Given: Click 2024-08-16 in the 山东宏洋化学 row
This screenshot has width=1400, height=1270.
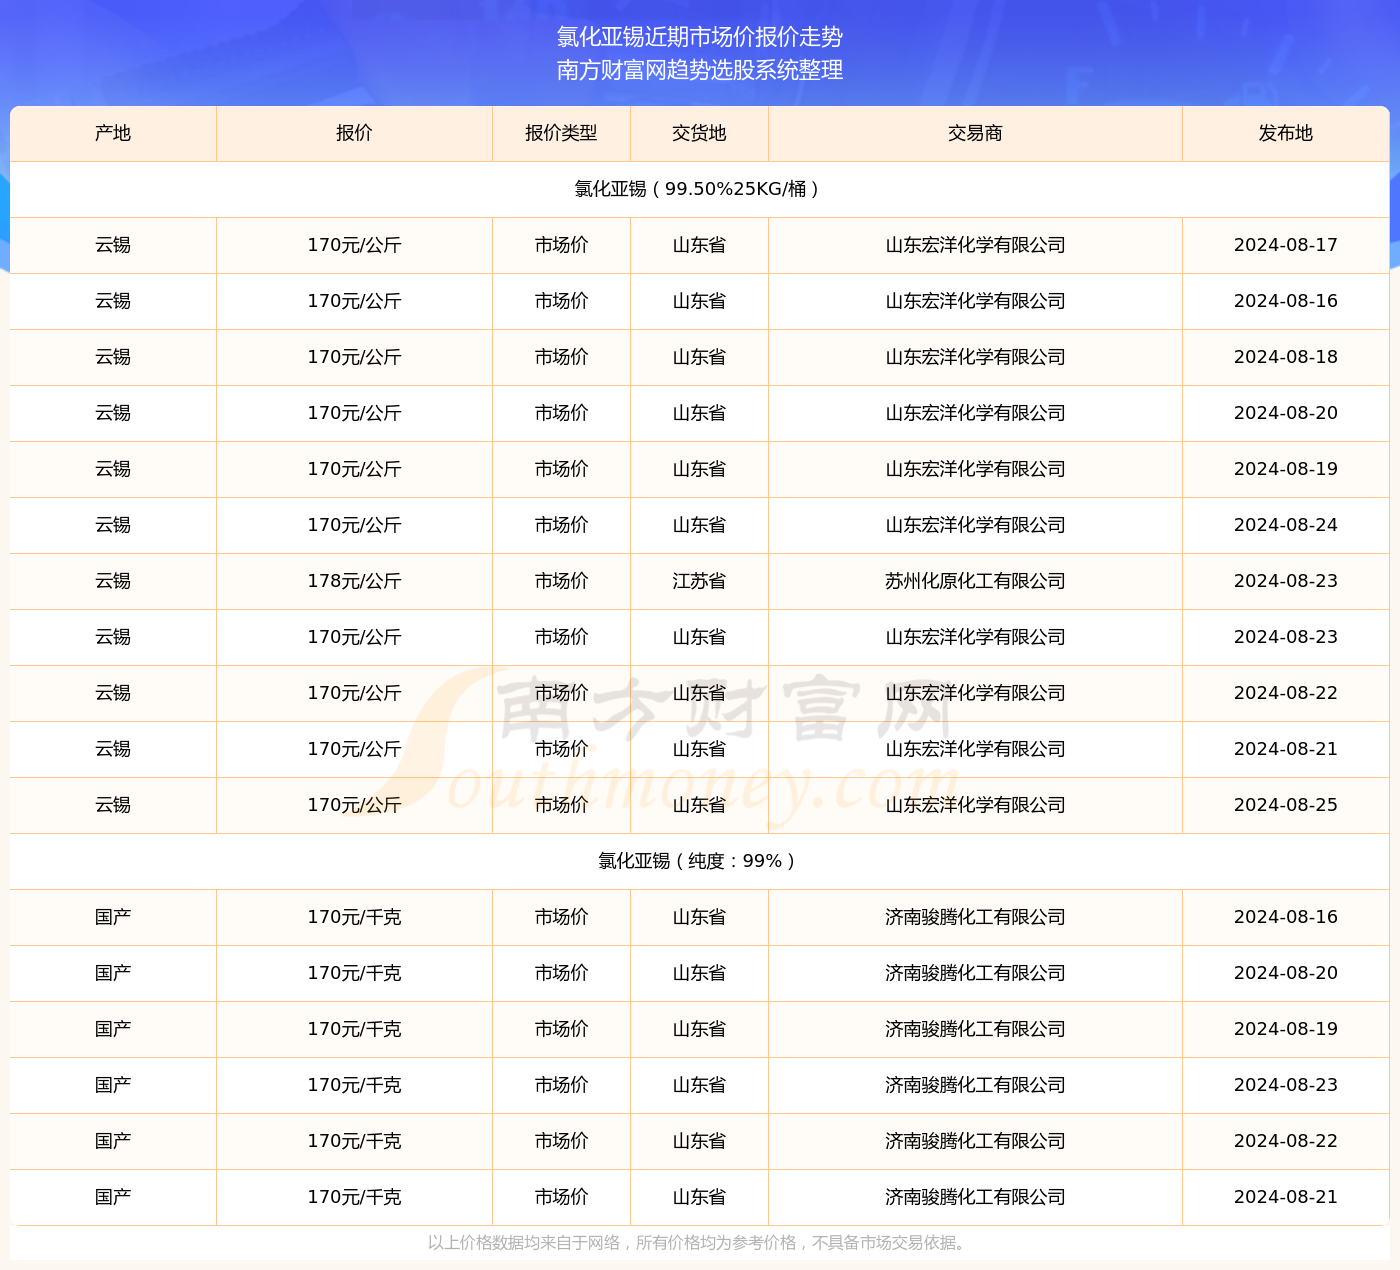Looking at the screenshot, I should [x=1286, y=301].
